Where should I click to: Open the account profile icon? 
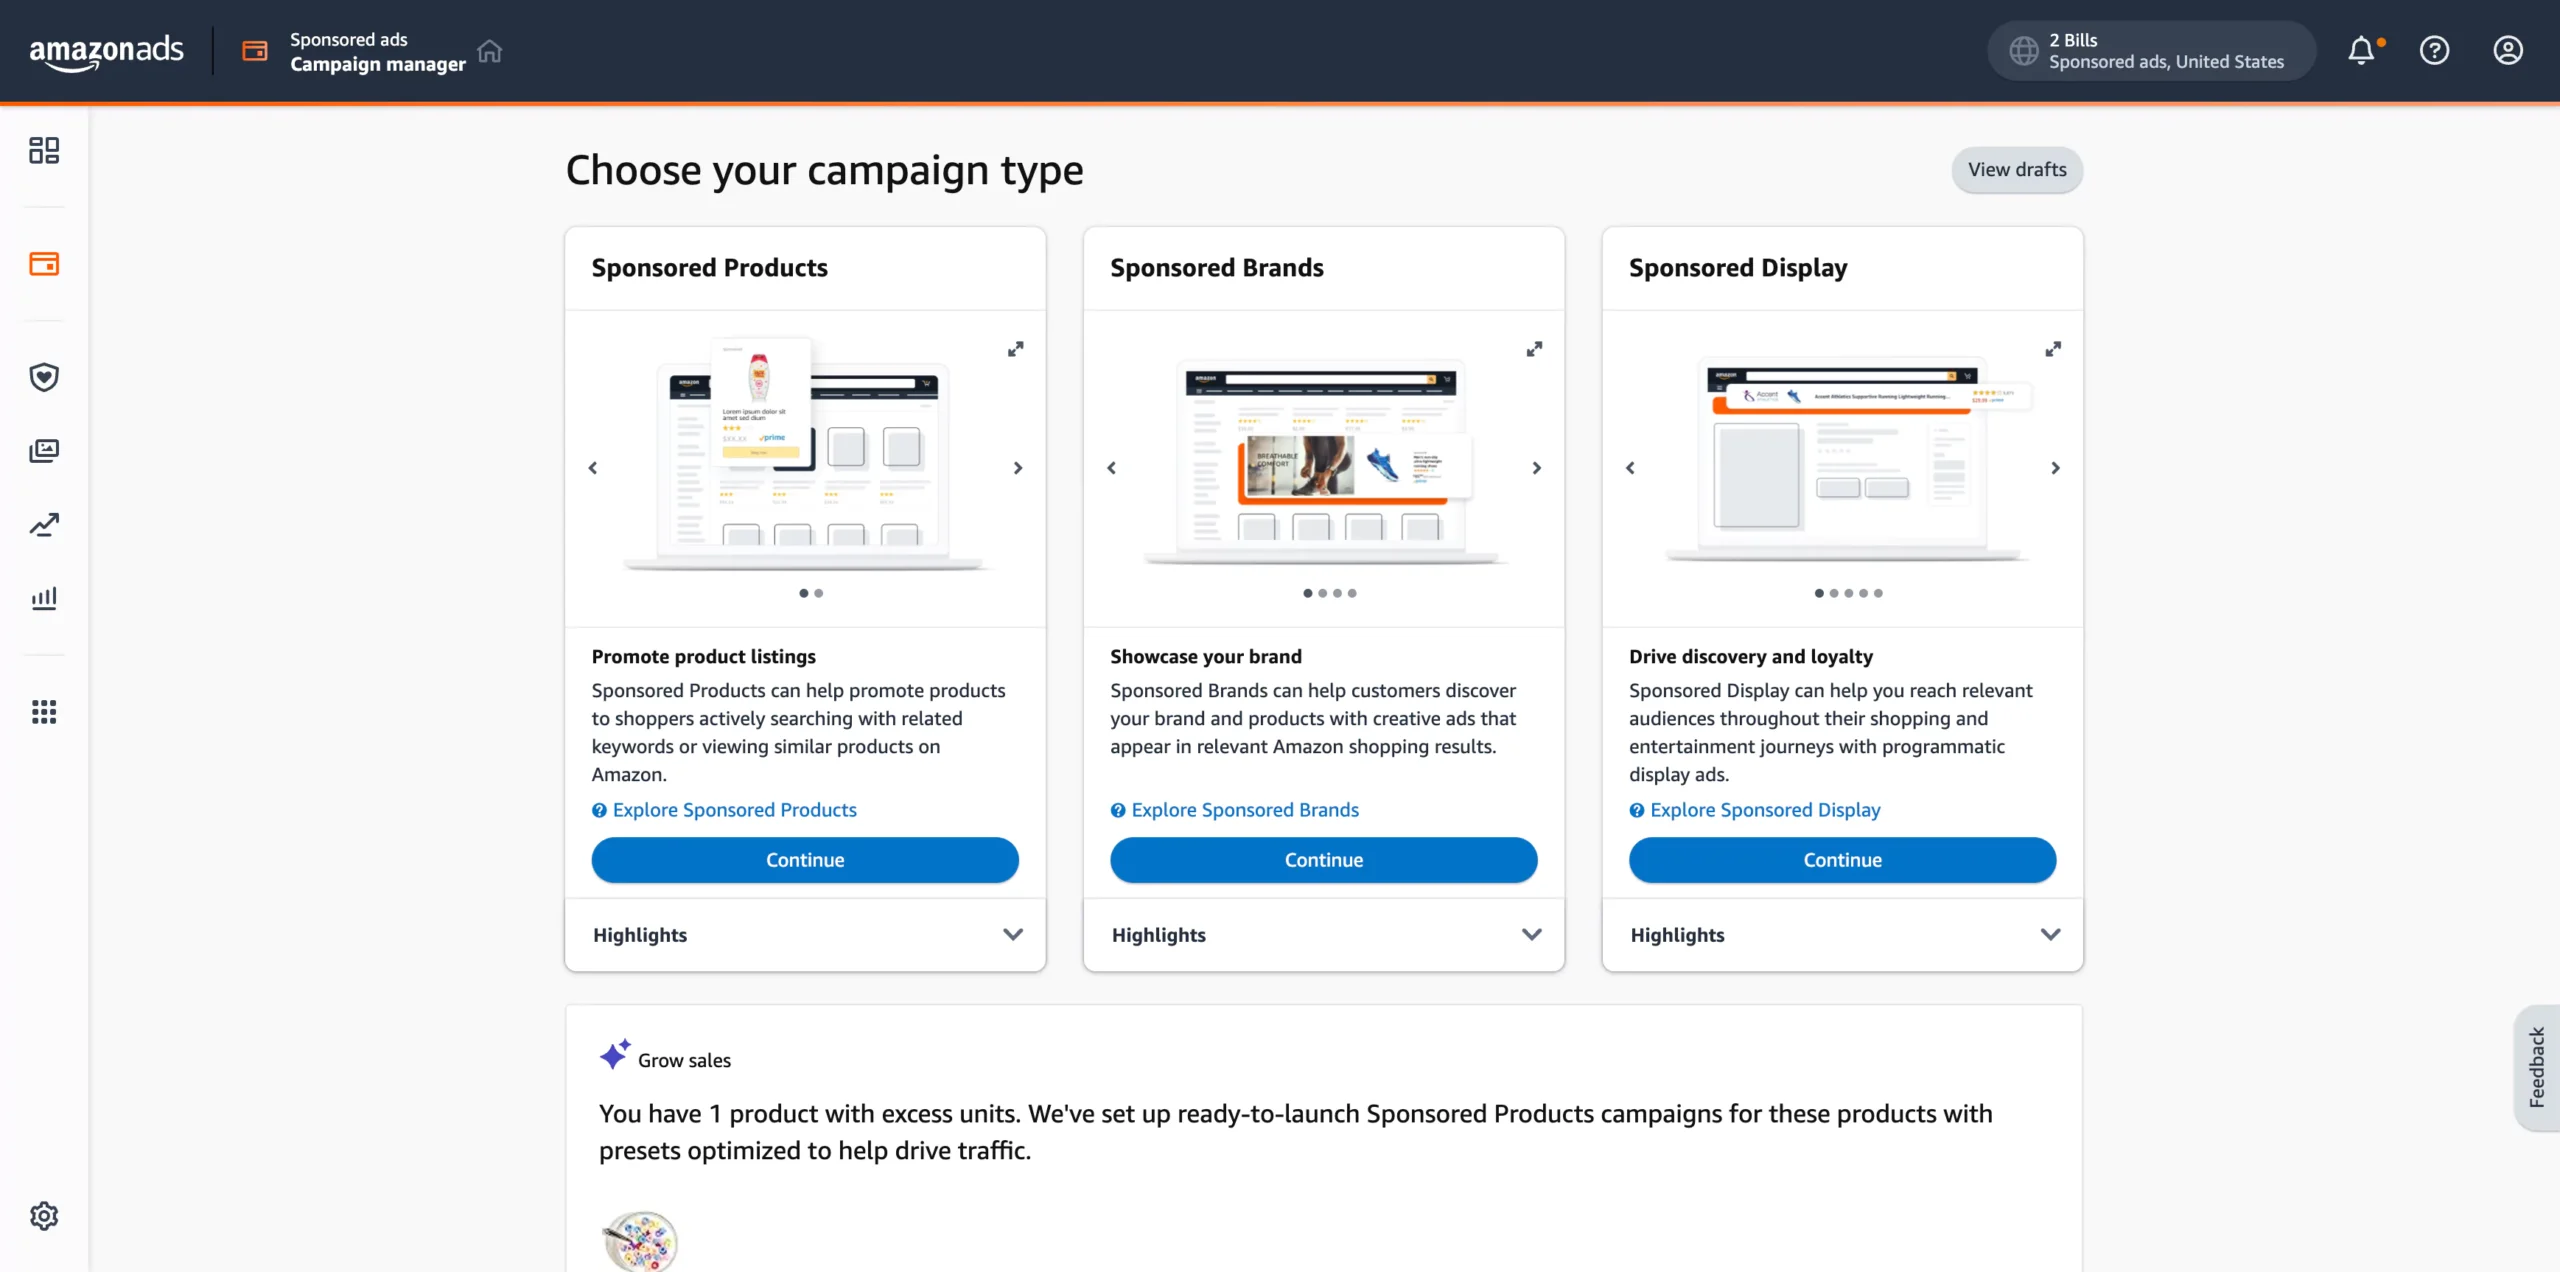[2507, 50]
